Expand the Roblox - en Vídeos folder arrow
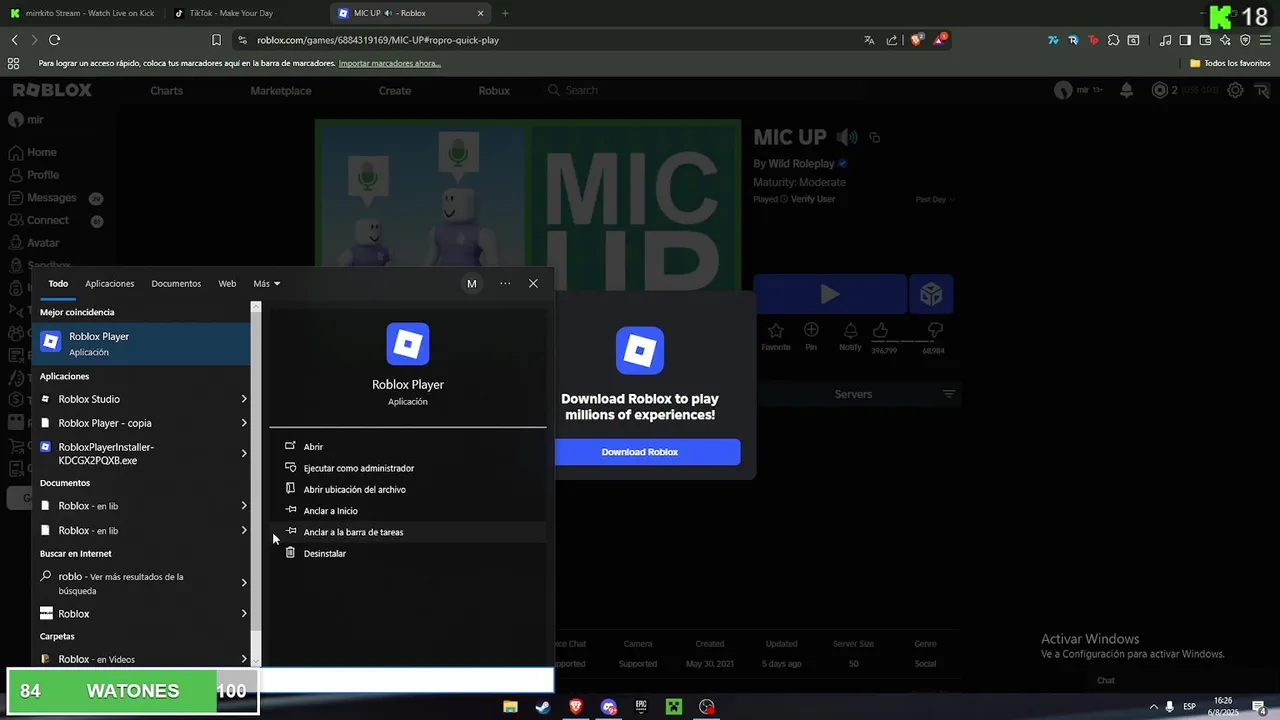The width and height of the screenshot is (1280, 720). 244,659
